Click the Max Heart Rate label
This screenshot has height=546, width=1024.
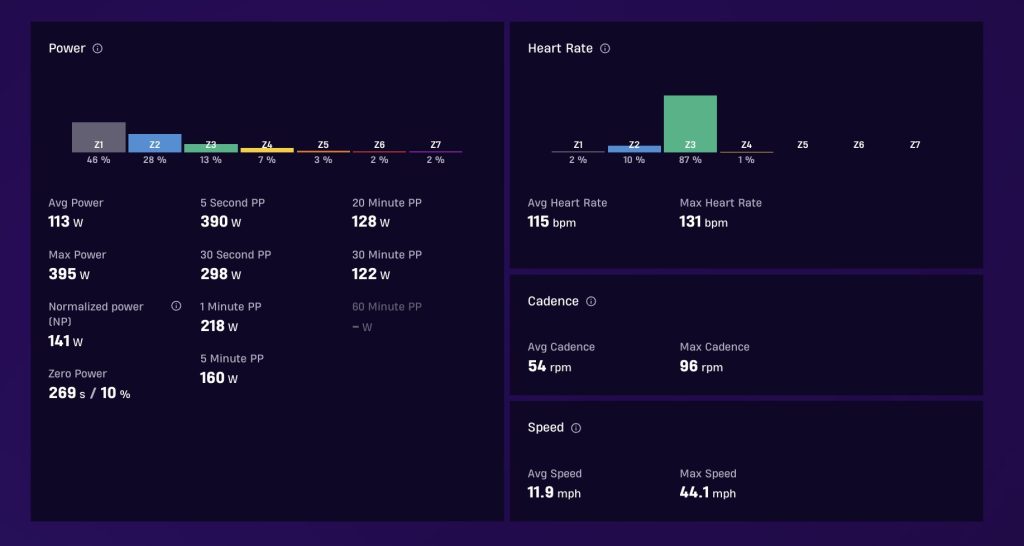pos(721,202)
